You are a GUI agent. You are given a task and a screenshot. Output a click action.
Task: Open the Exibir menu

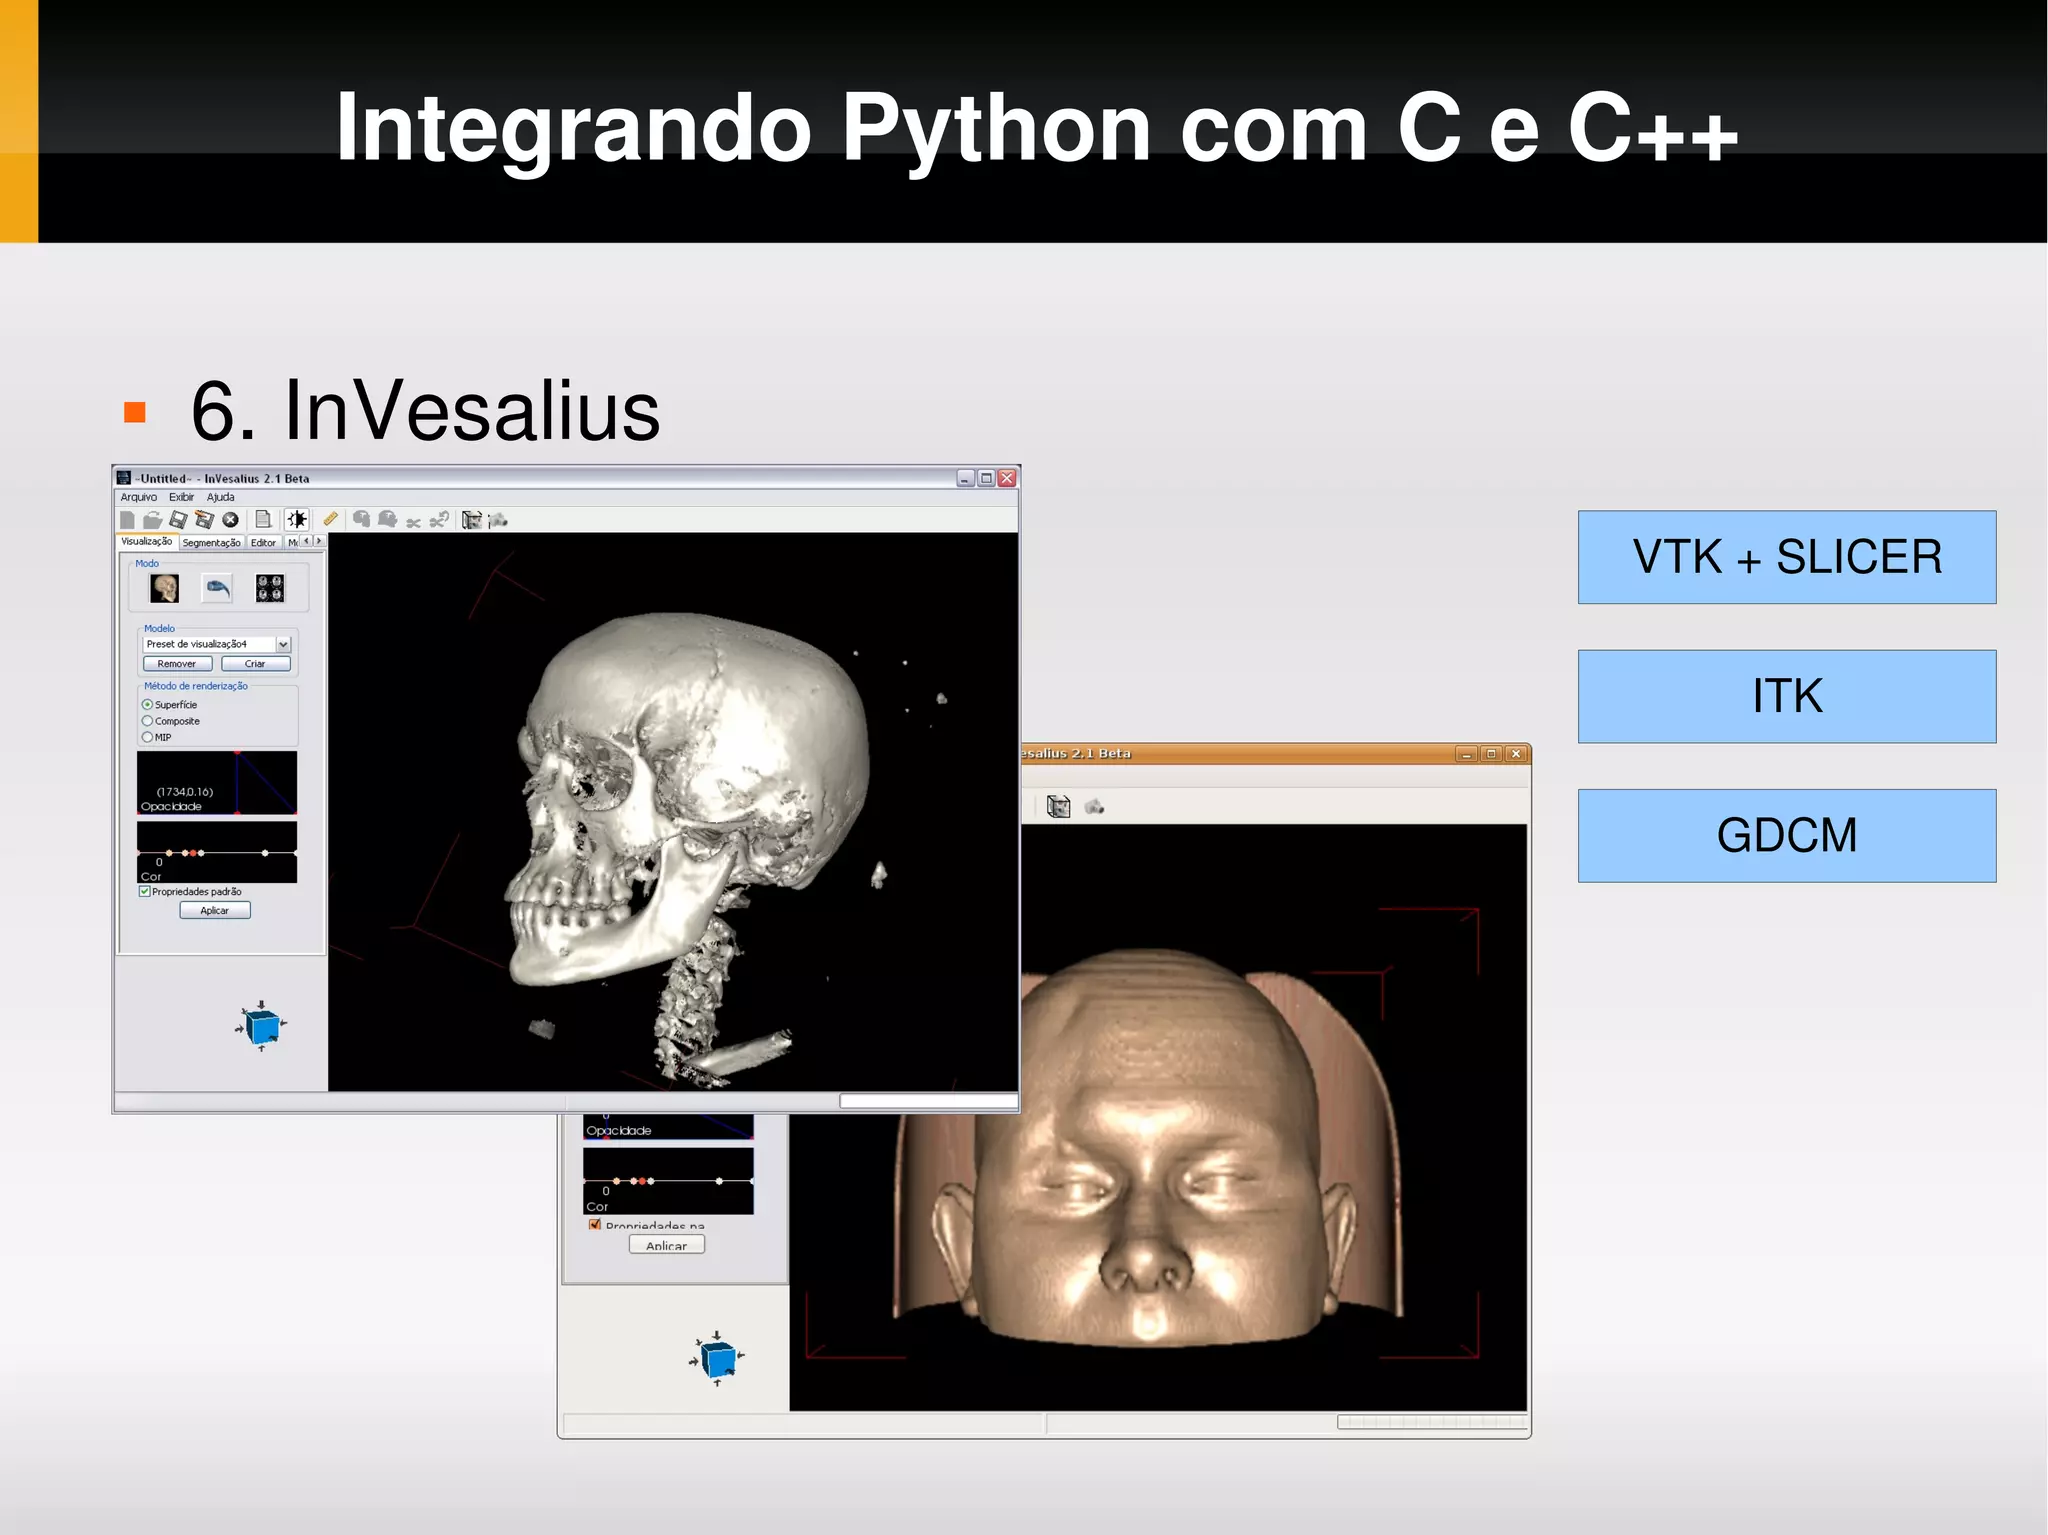pyautogui.click(x=182, y=497)
